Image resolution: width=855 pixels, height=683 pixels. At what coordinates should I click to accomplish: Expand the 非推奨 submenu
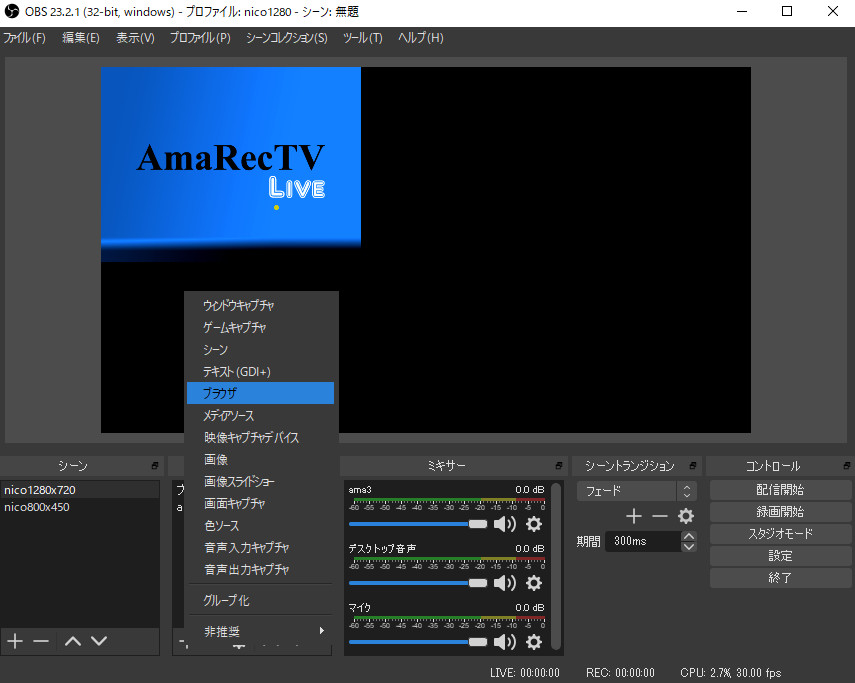tap(261, 631)
